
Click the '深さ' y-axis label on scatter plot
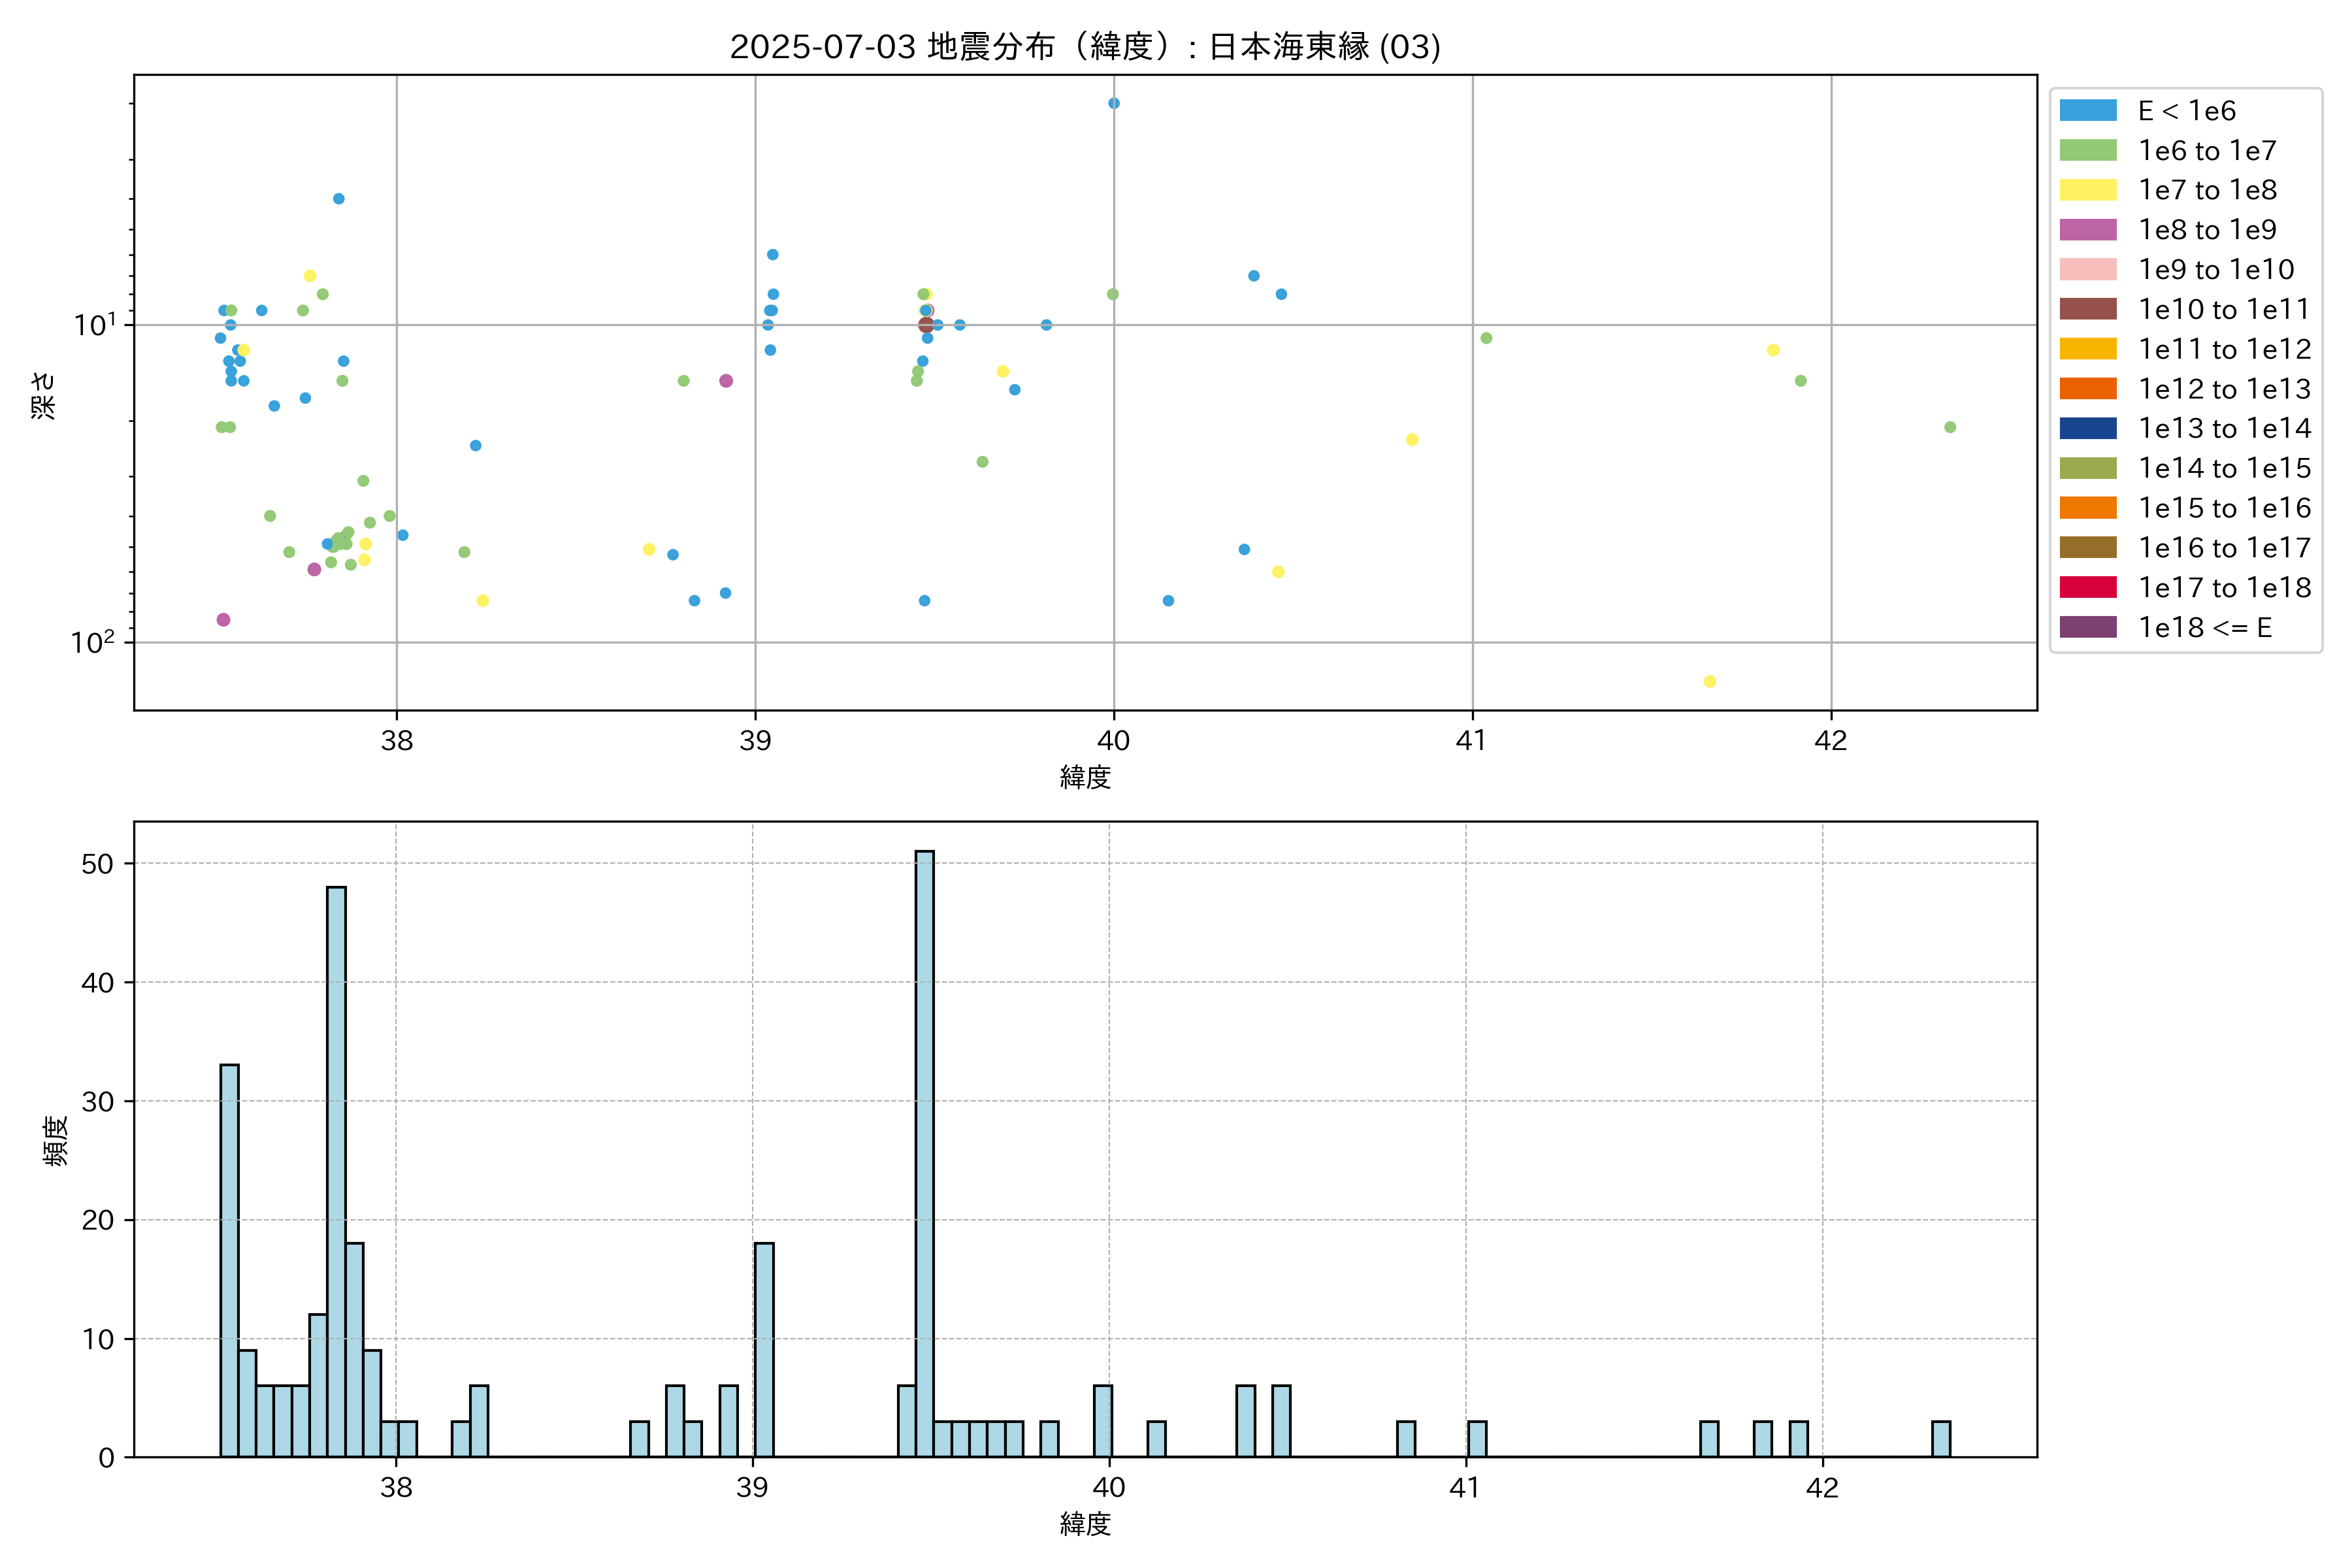[44, 395]
